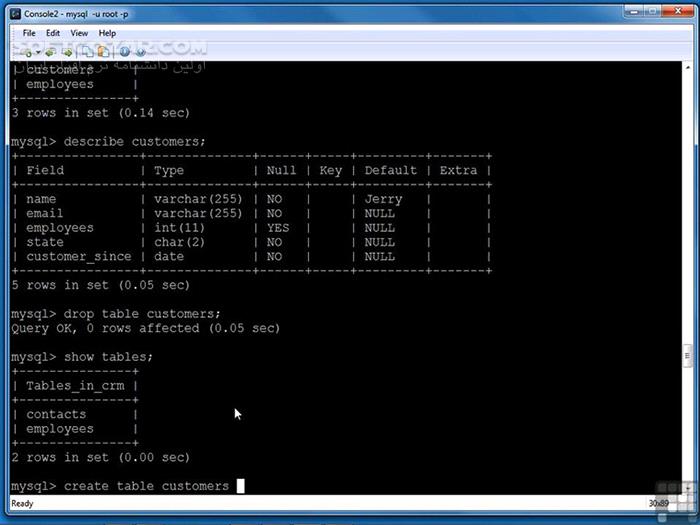Click the 30x89 console size indicator

pyautogui.click(x=658, y=504)
